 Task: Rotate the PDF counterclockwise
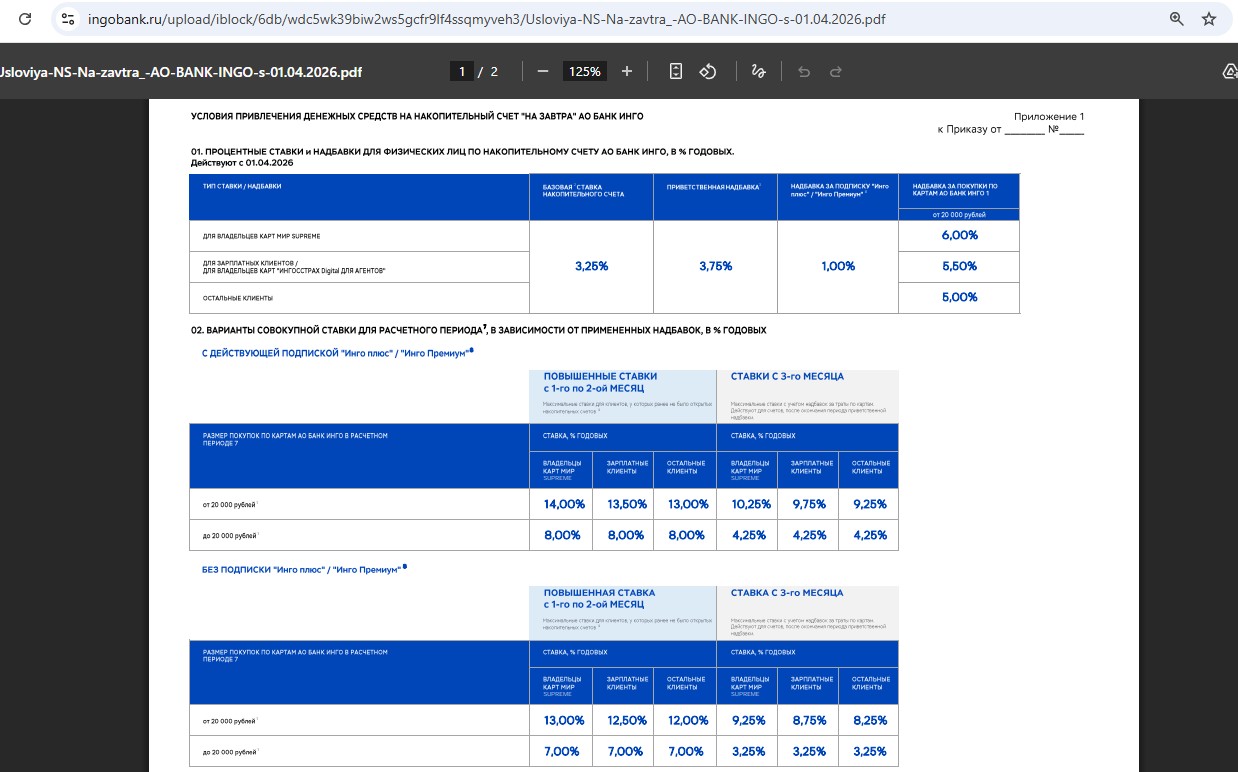708,71
